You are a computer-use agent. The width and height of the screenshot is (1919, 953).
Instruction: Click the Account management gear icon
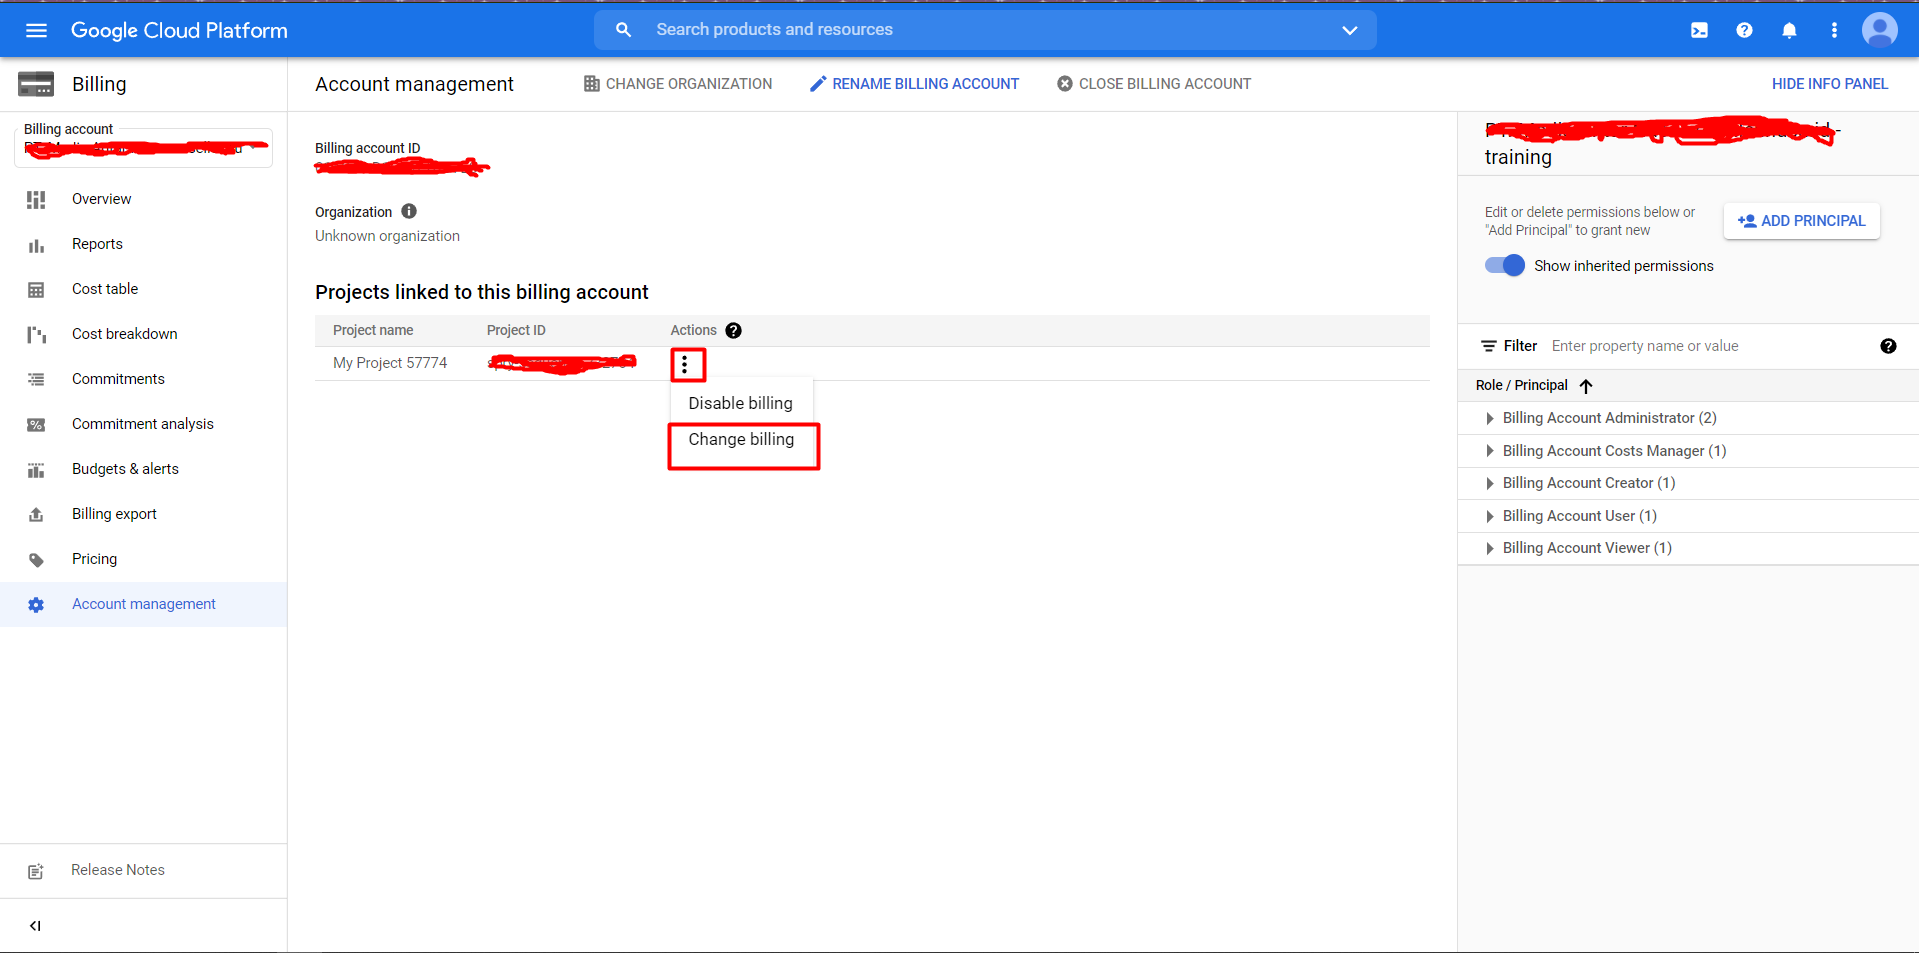[36, 605]
